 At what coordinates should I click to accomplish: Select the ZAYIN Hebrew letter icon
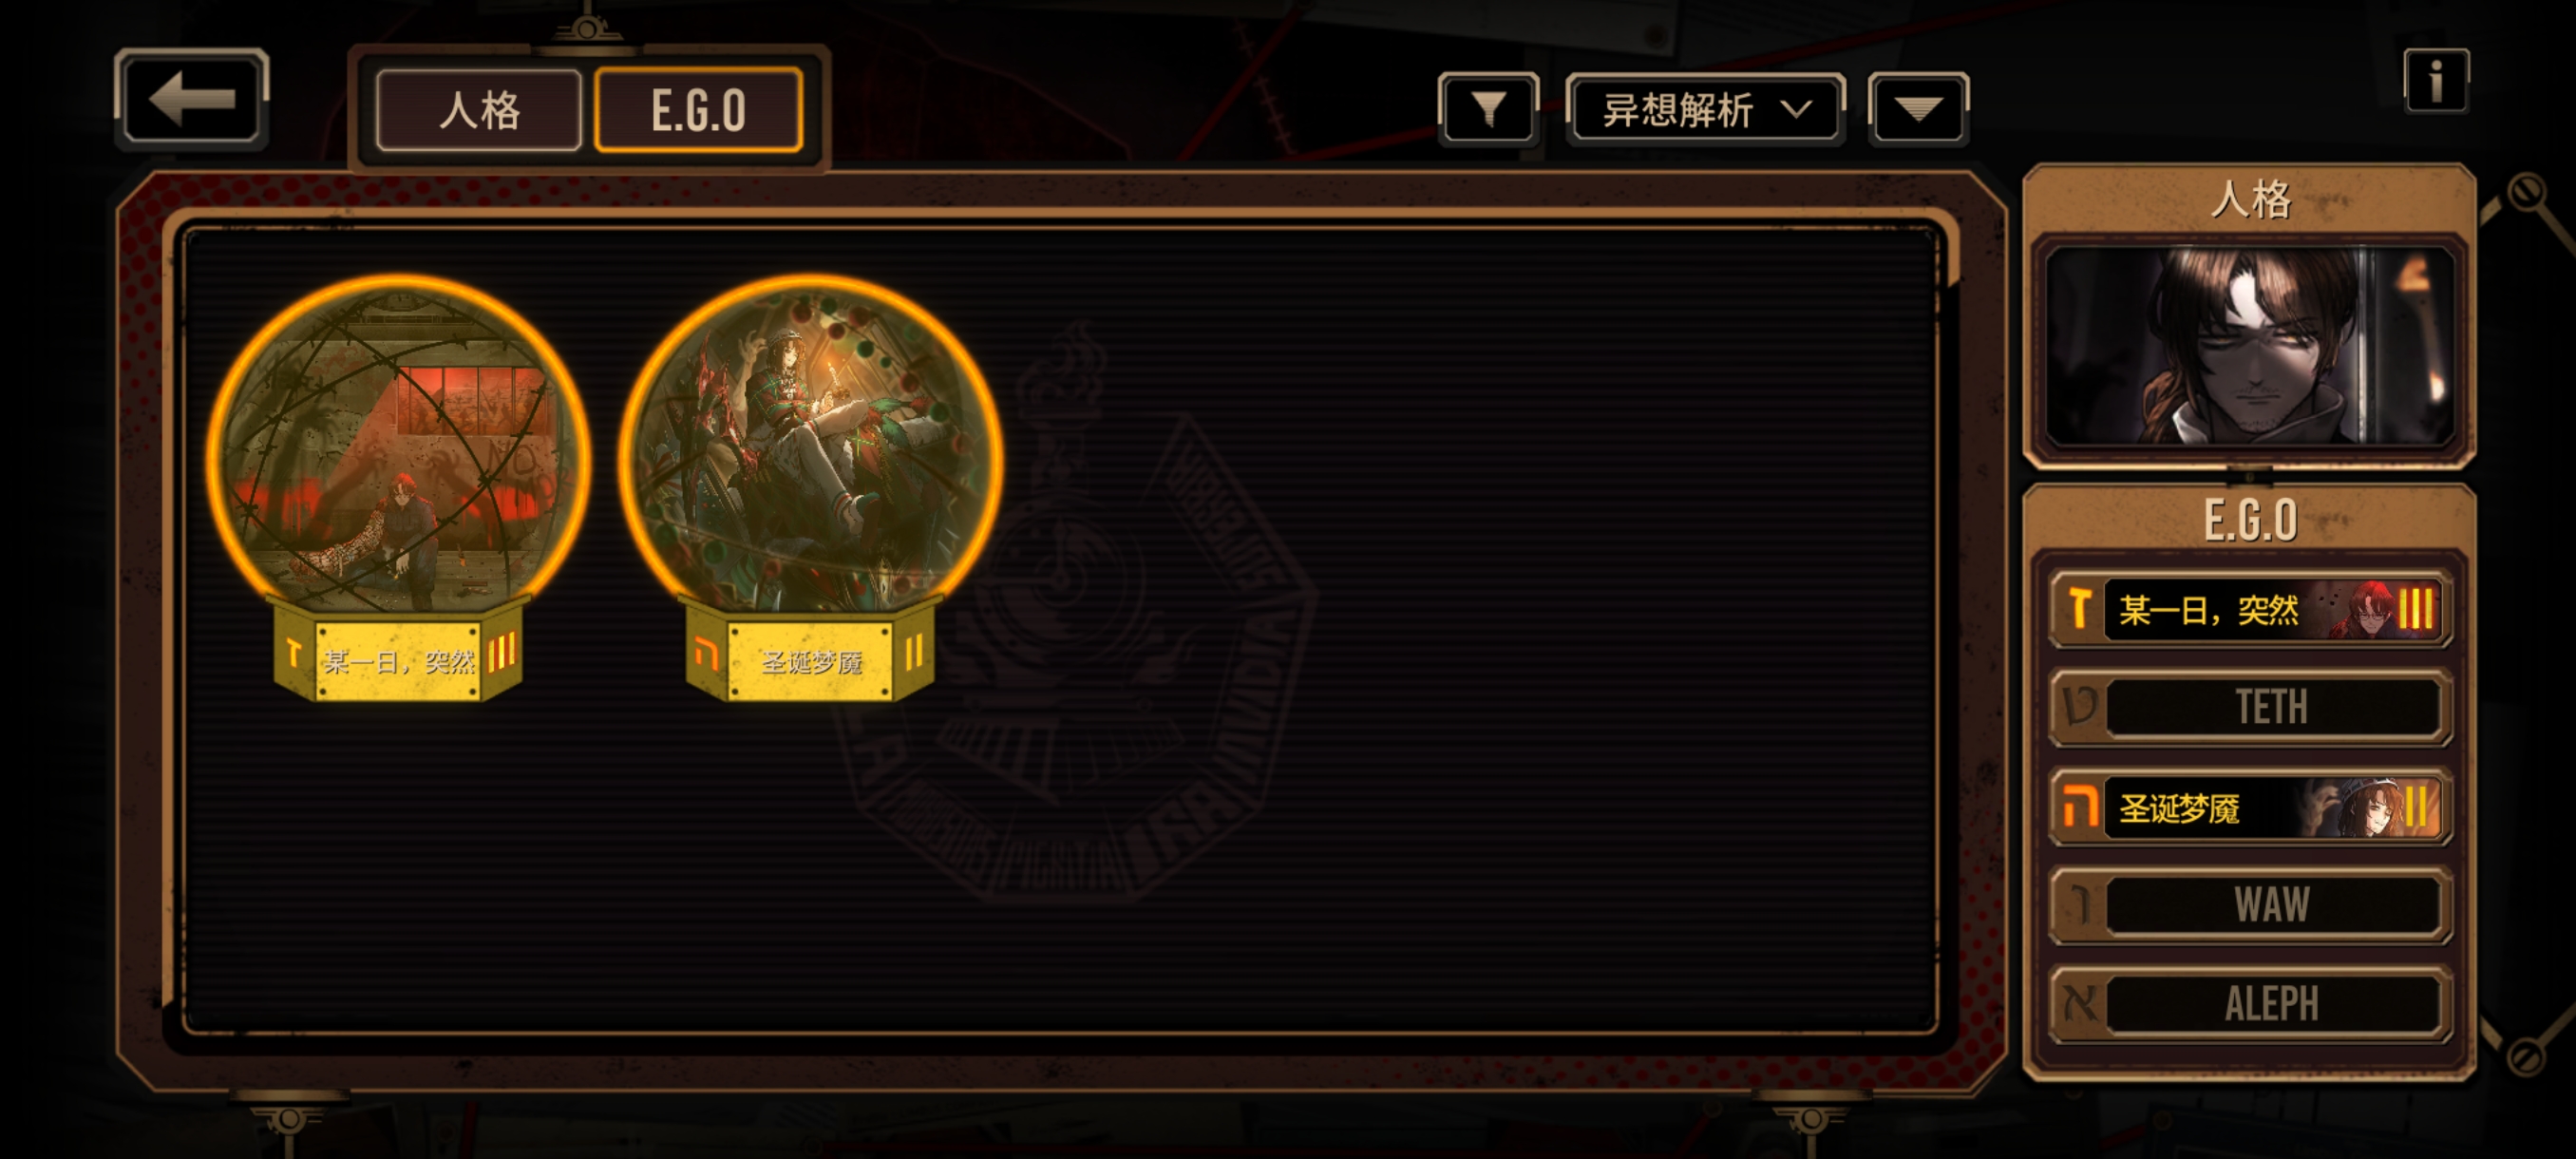2080,608
